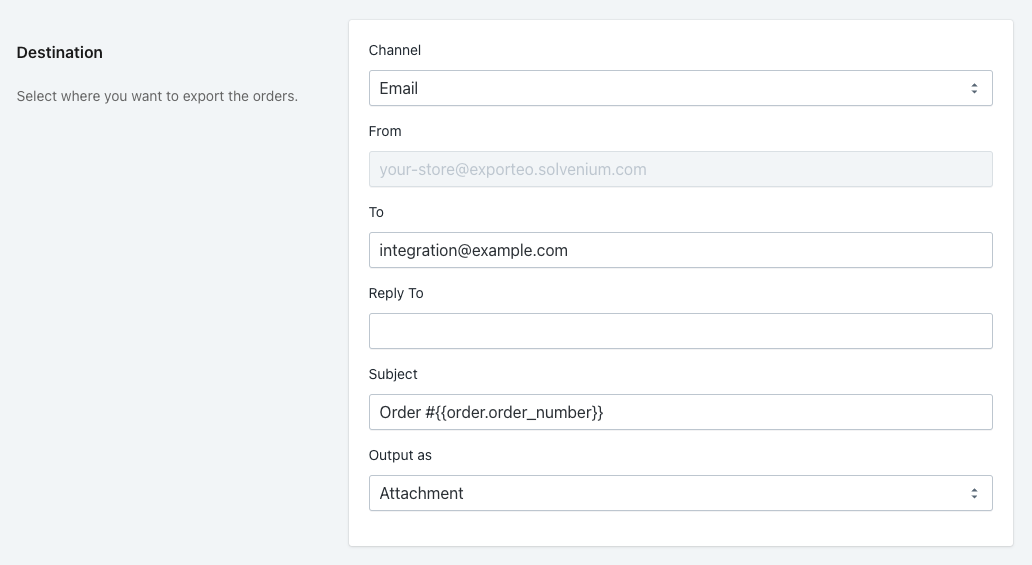This screenshot has width=1032, height=565.
Task: Click the export orders description text
Action: (x=157, y=97)
